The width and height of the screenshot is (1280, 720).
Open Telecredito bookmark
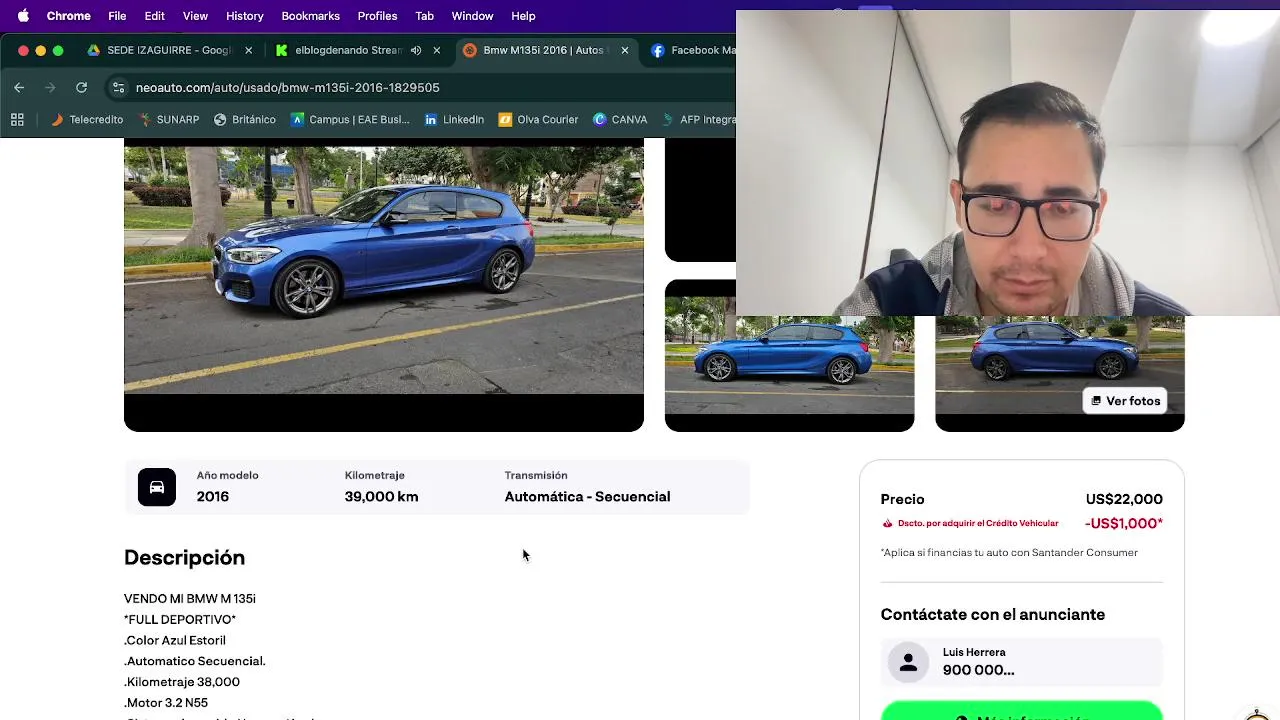pyautogui.click(x=87, y=119)
